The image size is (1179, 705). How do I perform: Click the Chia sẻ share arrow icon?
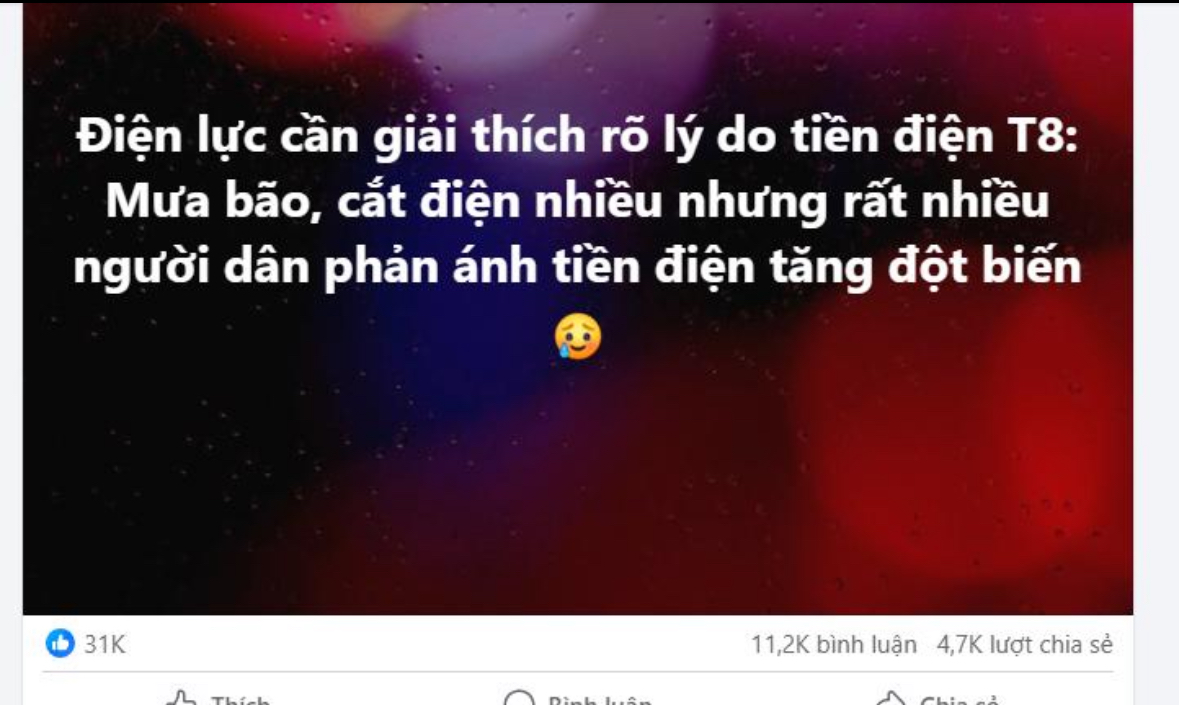(x=892, y=699)
